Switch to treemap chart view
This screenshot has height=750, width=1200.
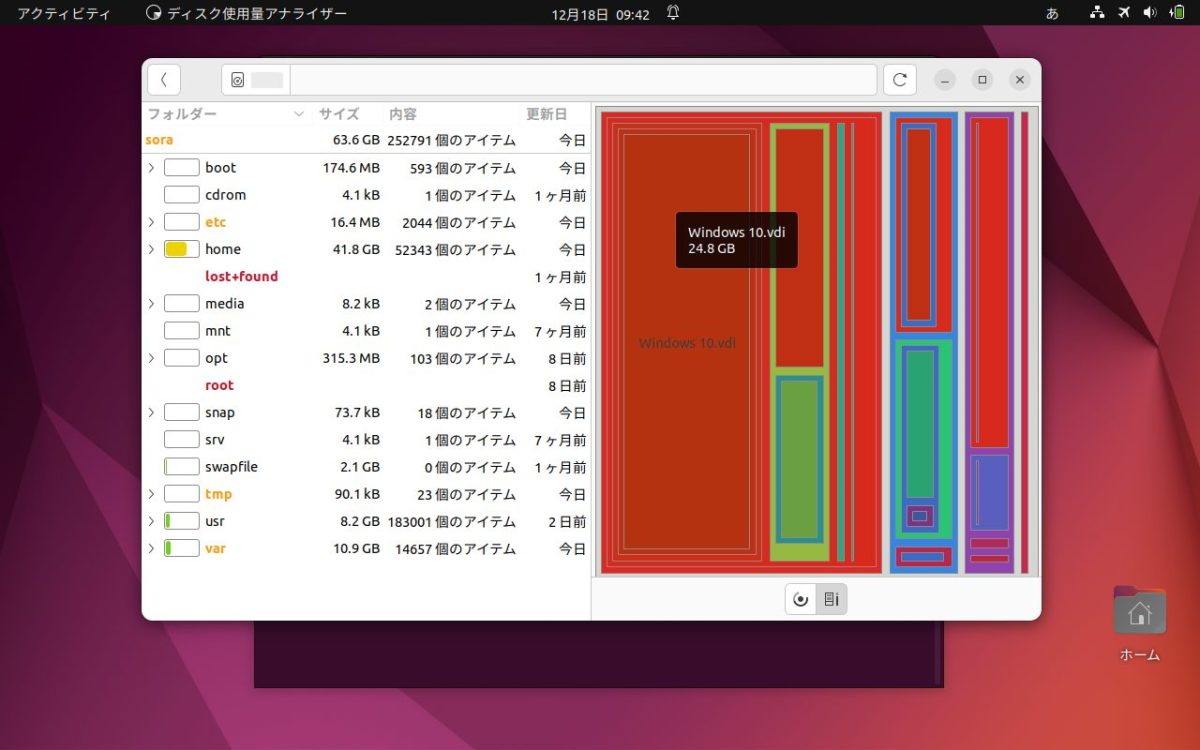[x=831, y=599]
